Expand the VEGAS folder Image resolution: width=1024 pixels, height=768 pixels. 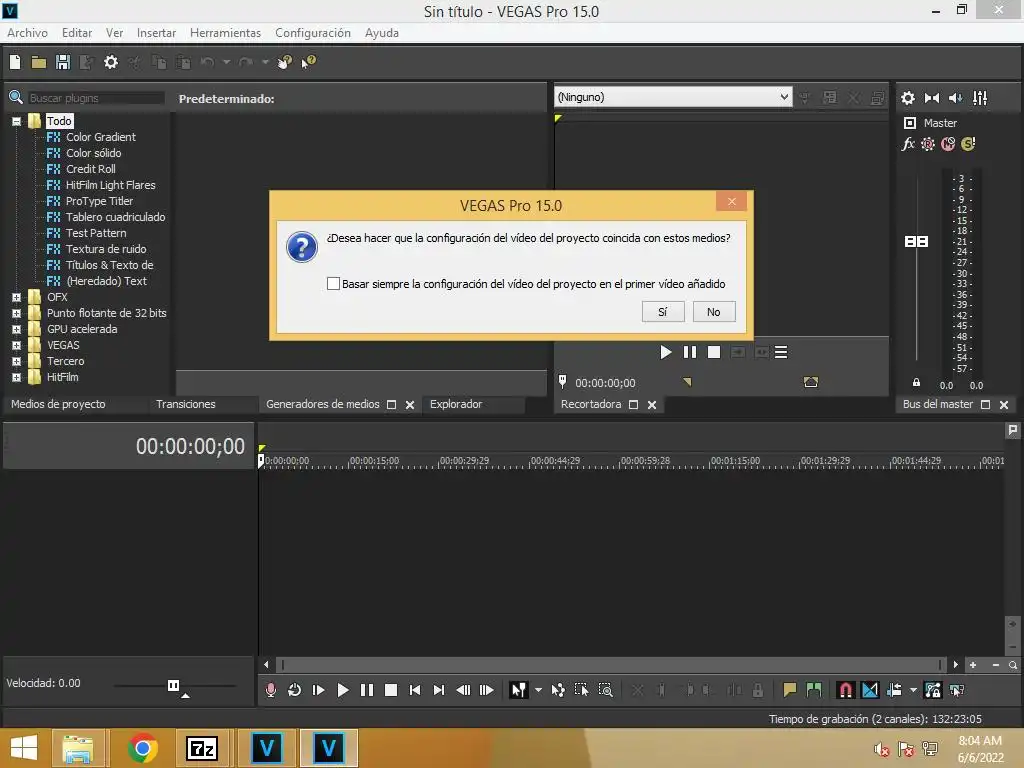16,345
